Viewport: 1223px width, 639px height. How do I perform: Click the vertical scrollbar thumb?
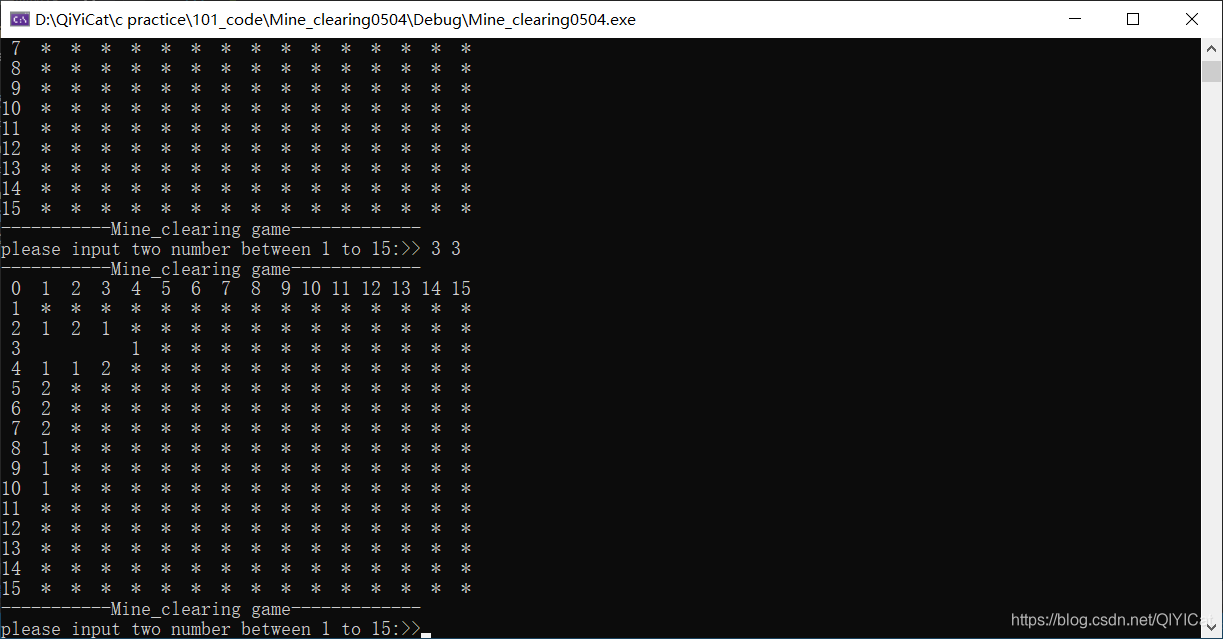1212,71
